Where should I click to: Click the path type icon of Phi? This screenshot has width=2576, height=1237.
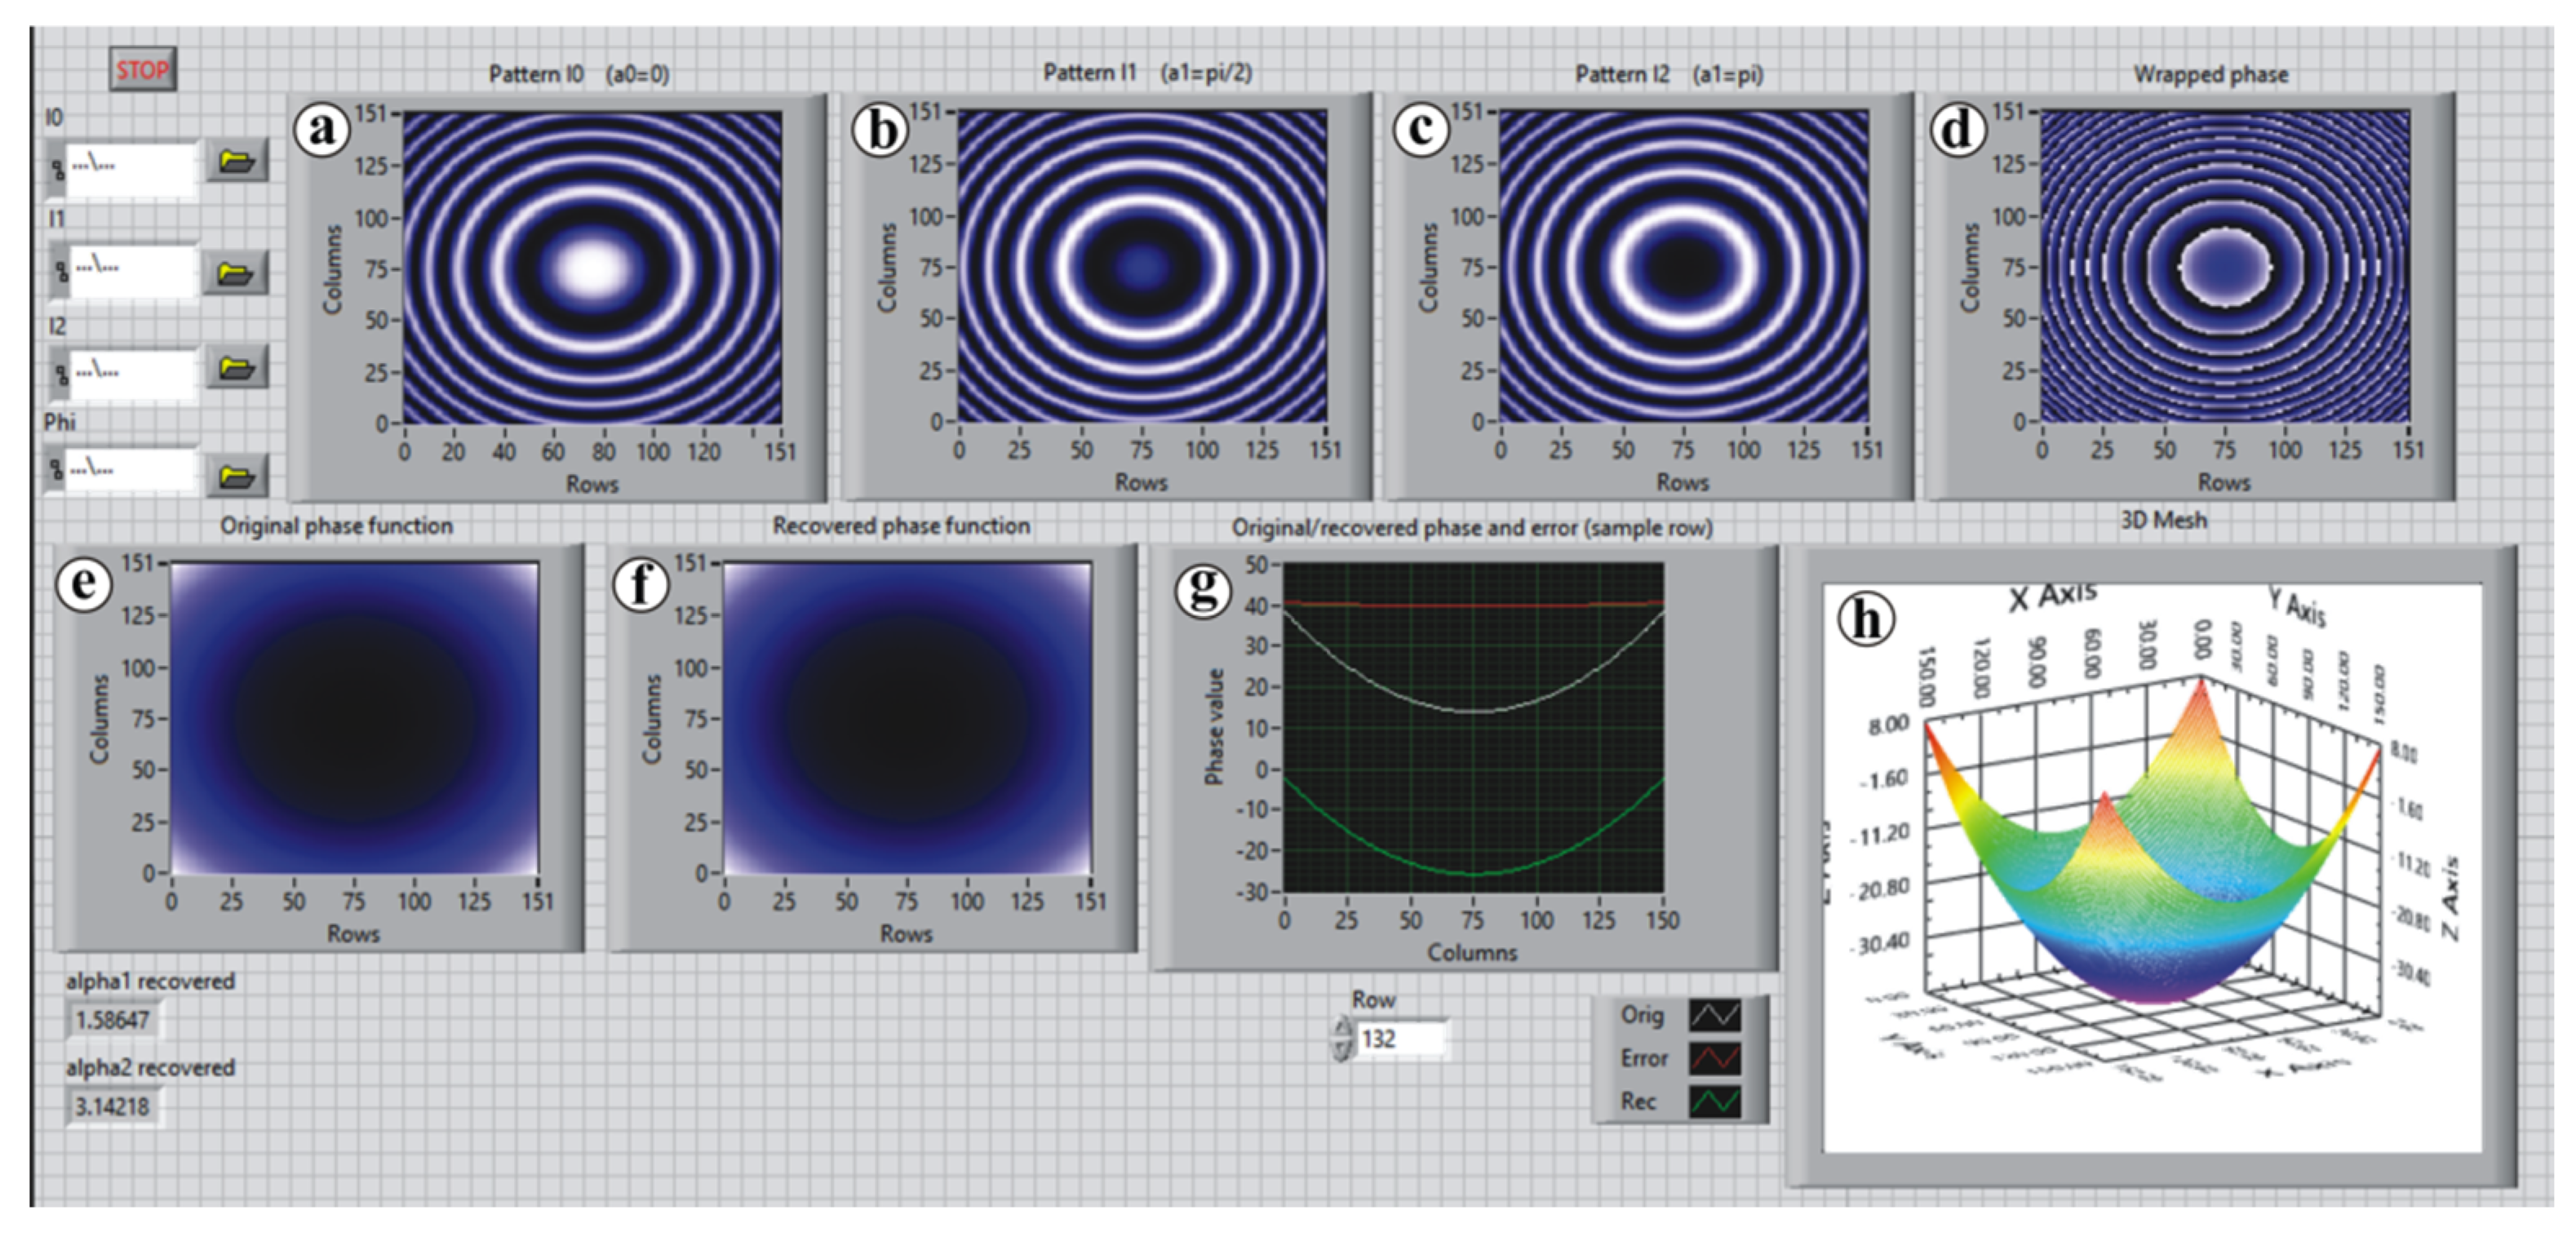point(57,471)
